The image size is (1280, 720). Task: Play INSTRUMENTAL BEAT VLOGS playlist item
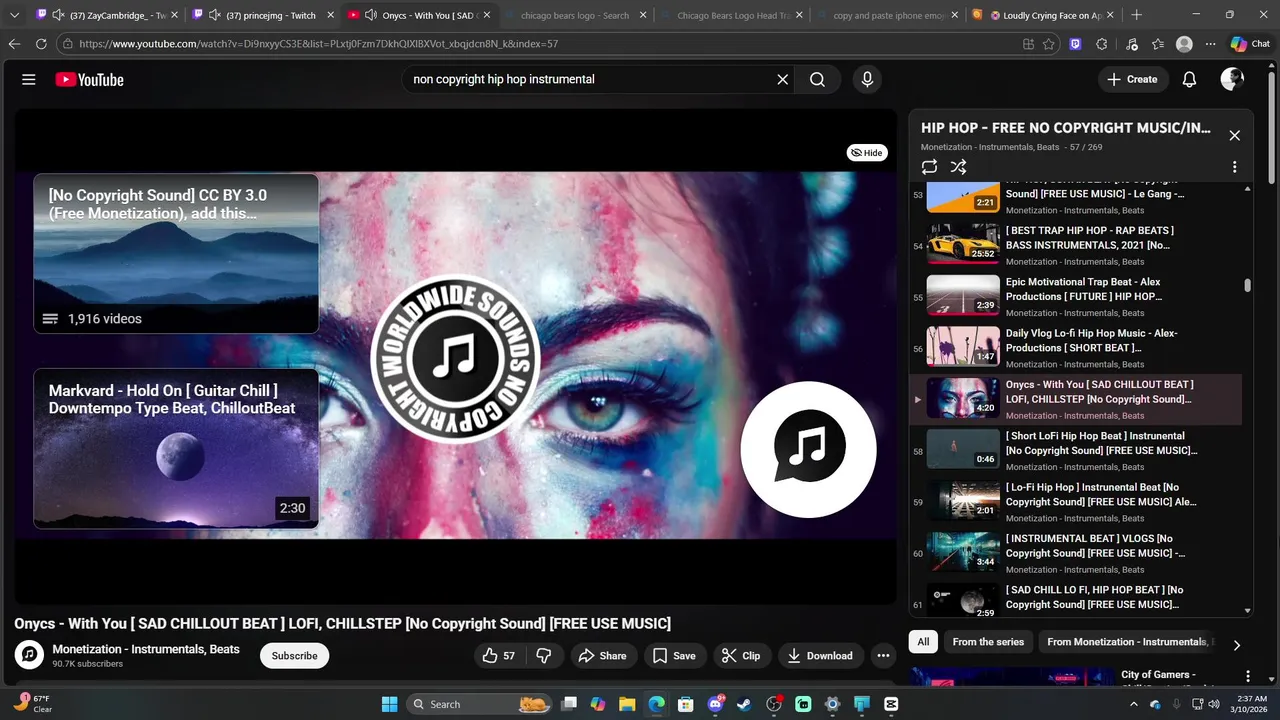tap(1075, 552)
